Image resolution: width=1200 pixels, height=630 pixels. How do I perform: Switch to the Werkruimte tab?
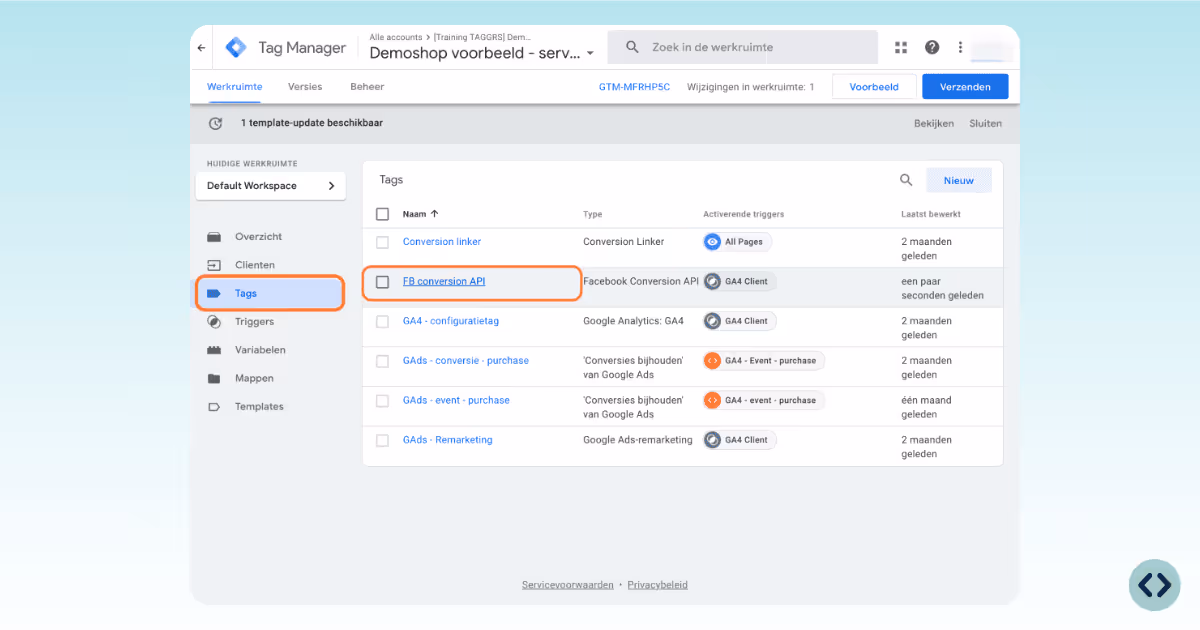point(235,87)
